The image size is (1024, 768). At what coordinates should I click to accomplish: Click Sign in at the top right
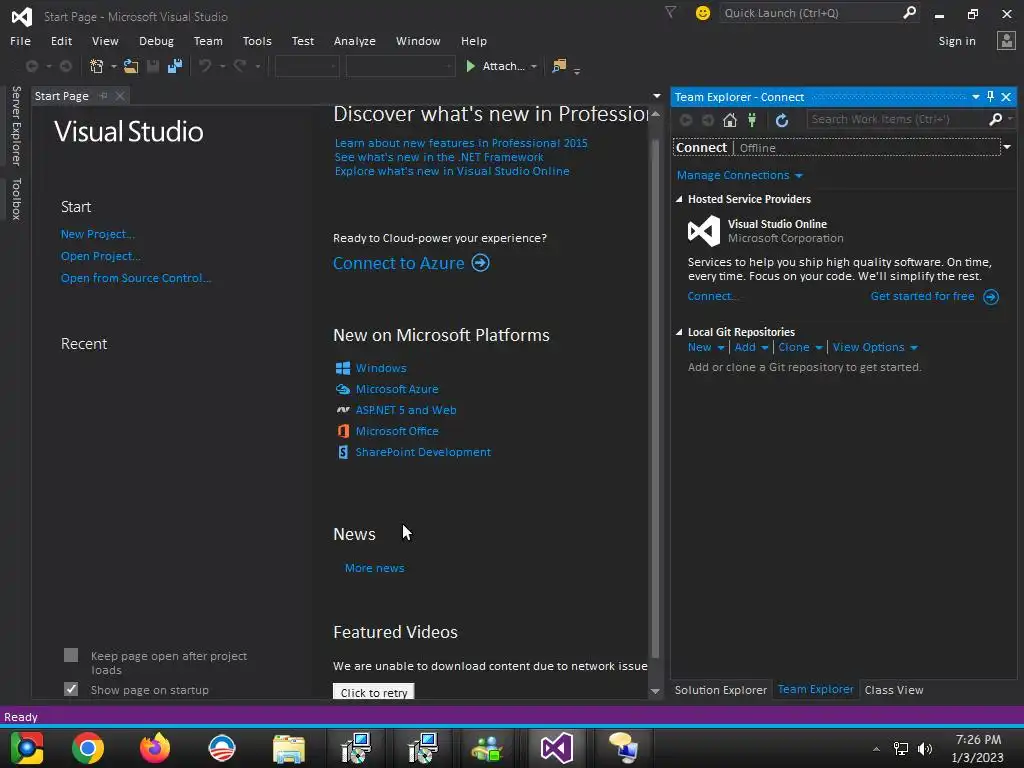pyautogui.click(x=957, y=40)
